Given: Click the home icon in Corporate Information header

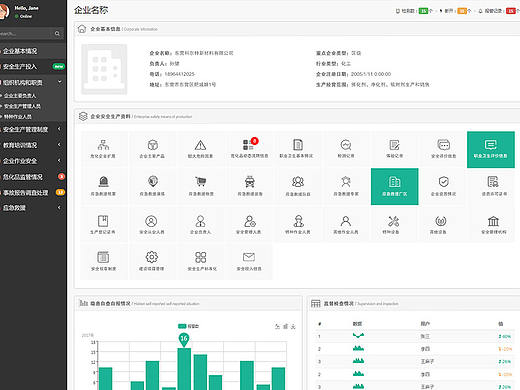Looking at the screenshot, I should [x=82, y=29].
